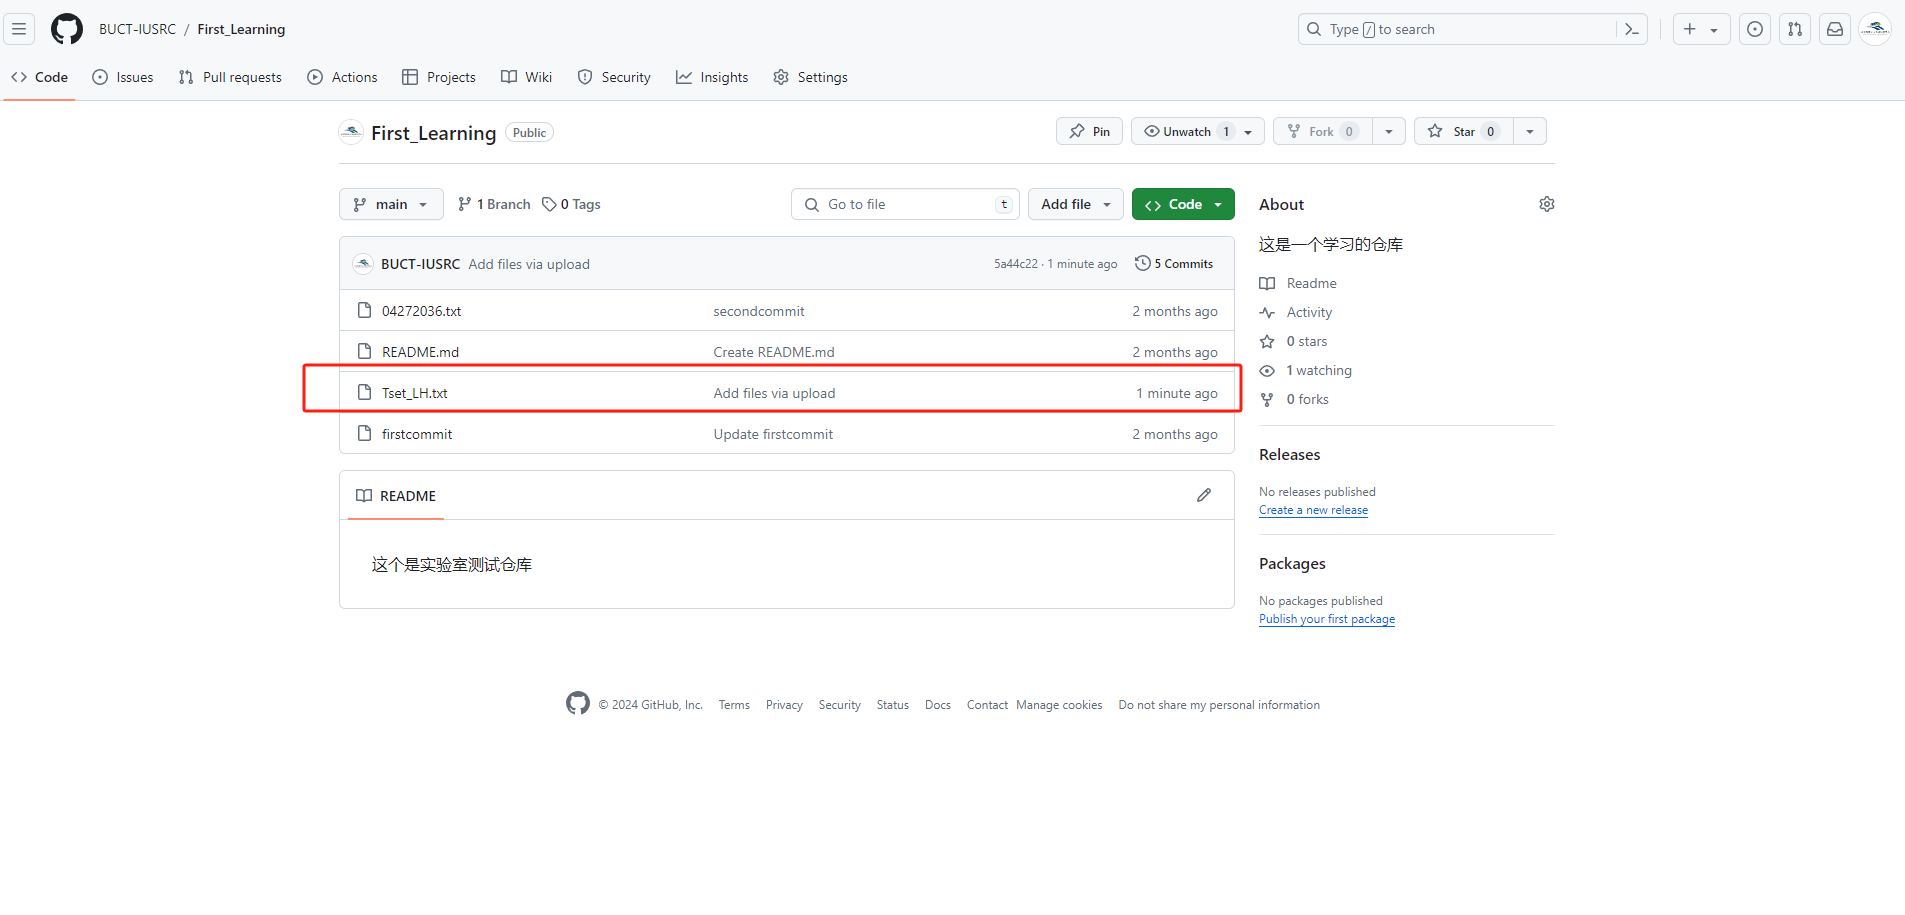Open the Packages heading link
1905x915 pixels.
(x=1292, y=563)
